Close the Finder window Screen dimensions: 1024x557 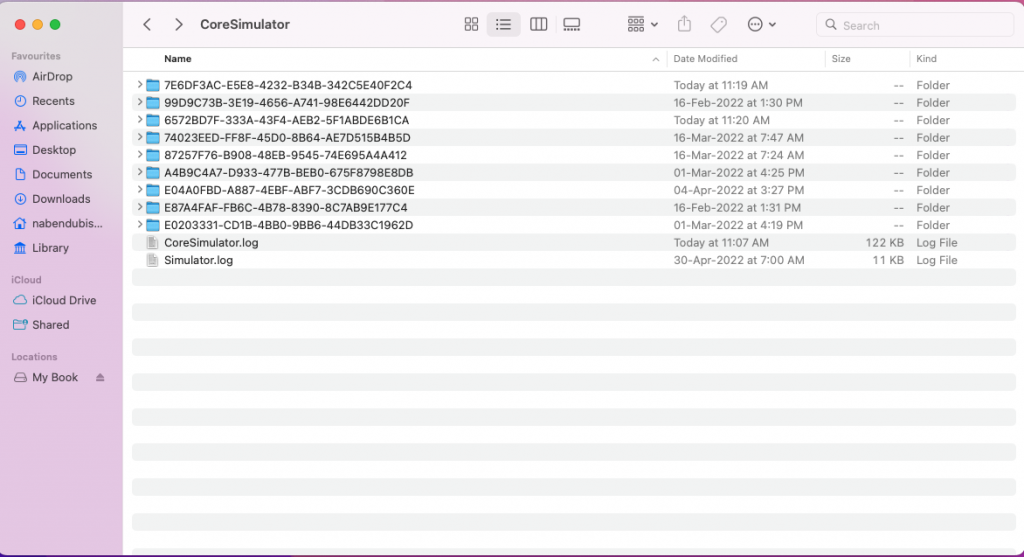20,25
